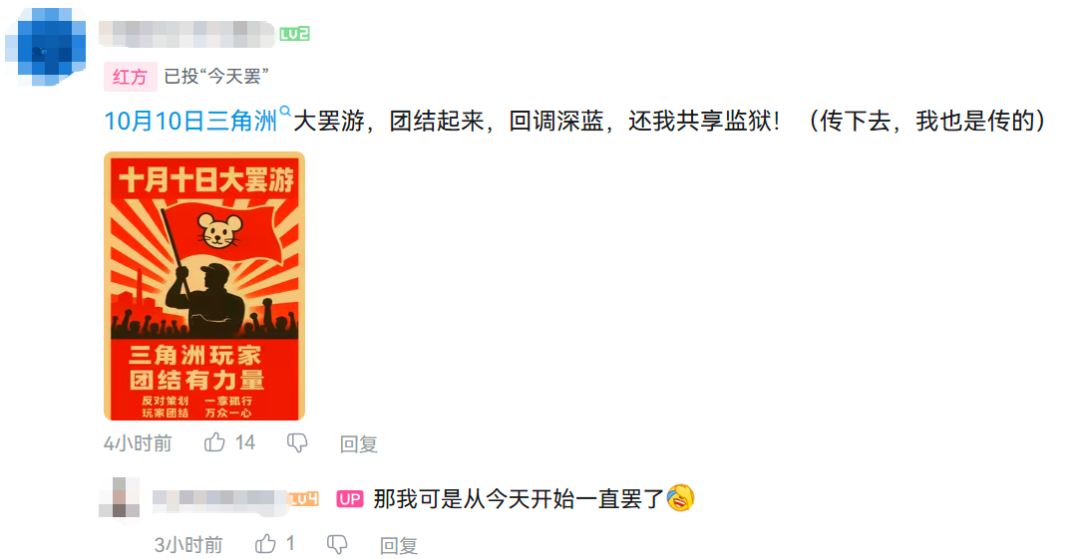The height and width of the screenshot is (559, 1080).
Task: Click the LV2 level badge
Action: [x=294, y=33]
